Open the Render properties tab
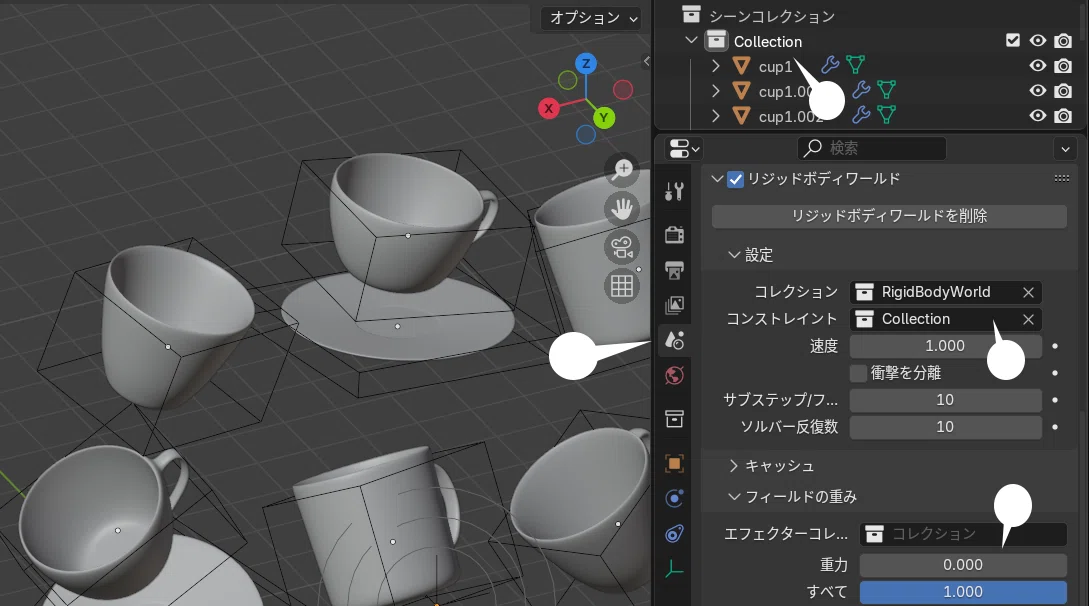The width and height of the screenshot is (1089, 606). click(x=674, y=235)
